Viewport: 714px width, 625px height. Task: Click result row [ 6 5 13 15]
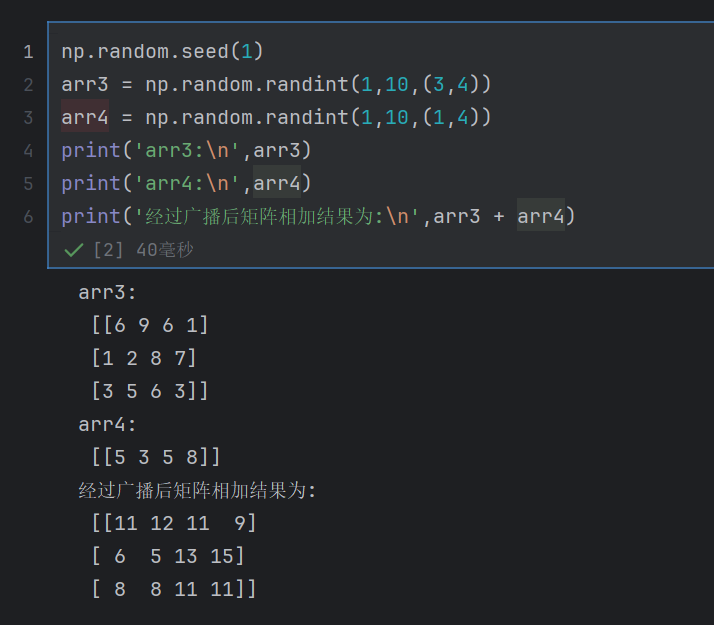(168, 556)
